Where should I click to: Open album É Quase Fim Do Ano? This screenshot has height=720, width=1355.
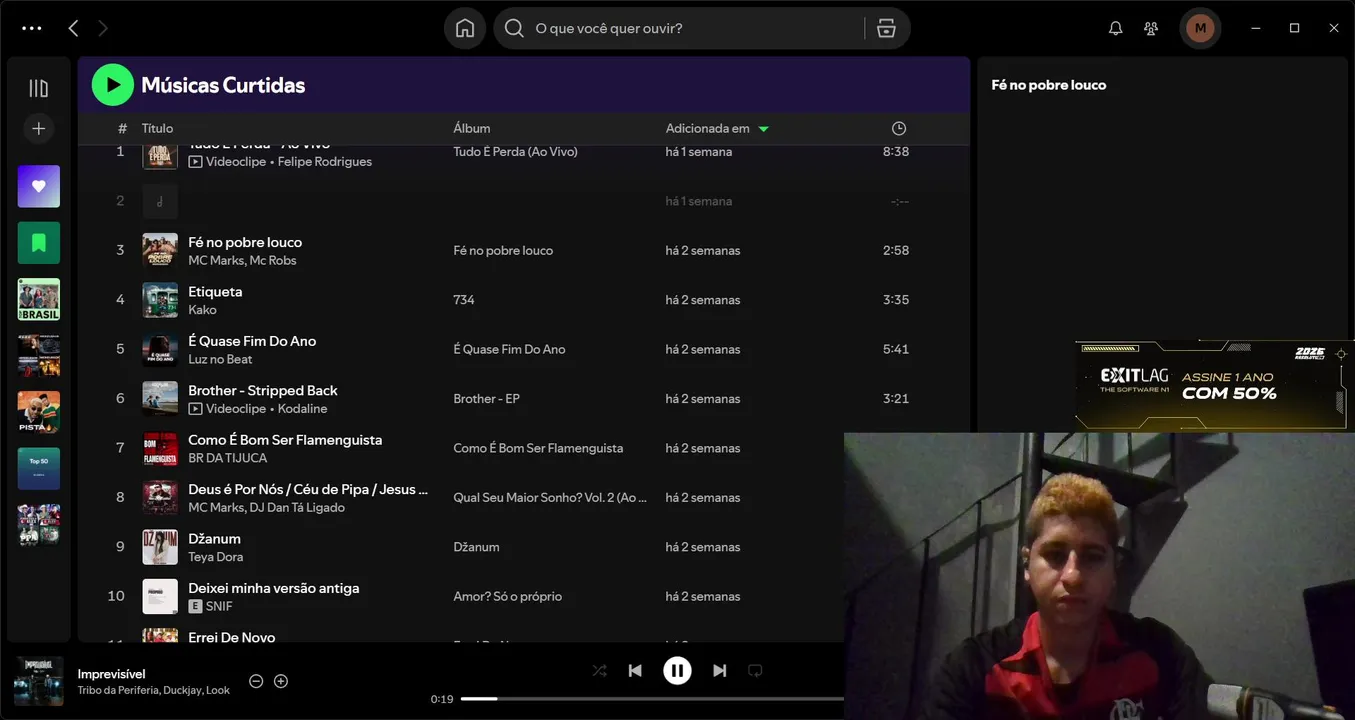click(509, 349)
